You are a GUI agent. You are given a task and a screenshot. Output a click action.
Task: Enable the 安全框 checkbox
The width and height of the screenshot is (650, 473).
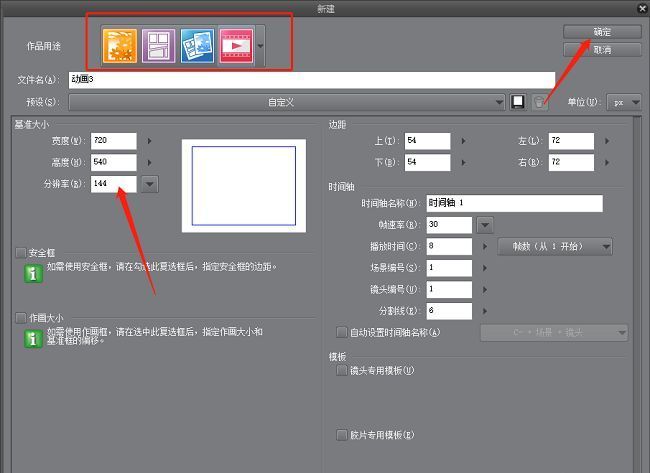(21, 253)
